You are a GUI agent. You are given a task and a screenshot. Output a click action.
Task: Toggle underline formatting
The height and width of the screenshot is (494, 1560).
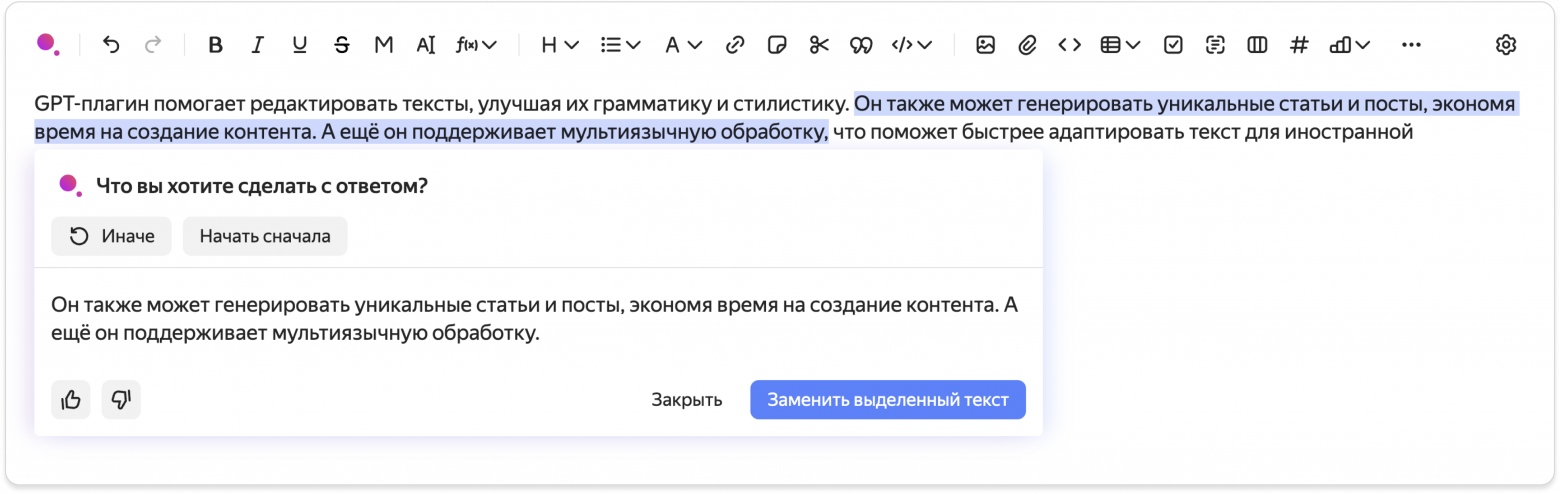point(299,44)
